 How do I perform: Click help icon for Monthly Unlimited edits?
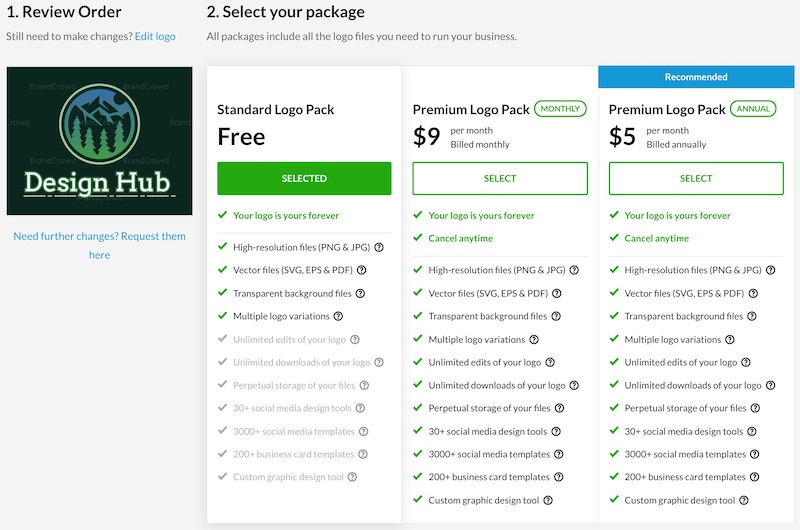click(550, 362)
